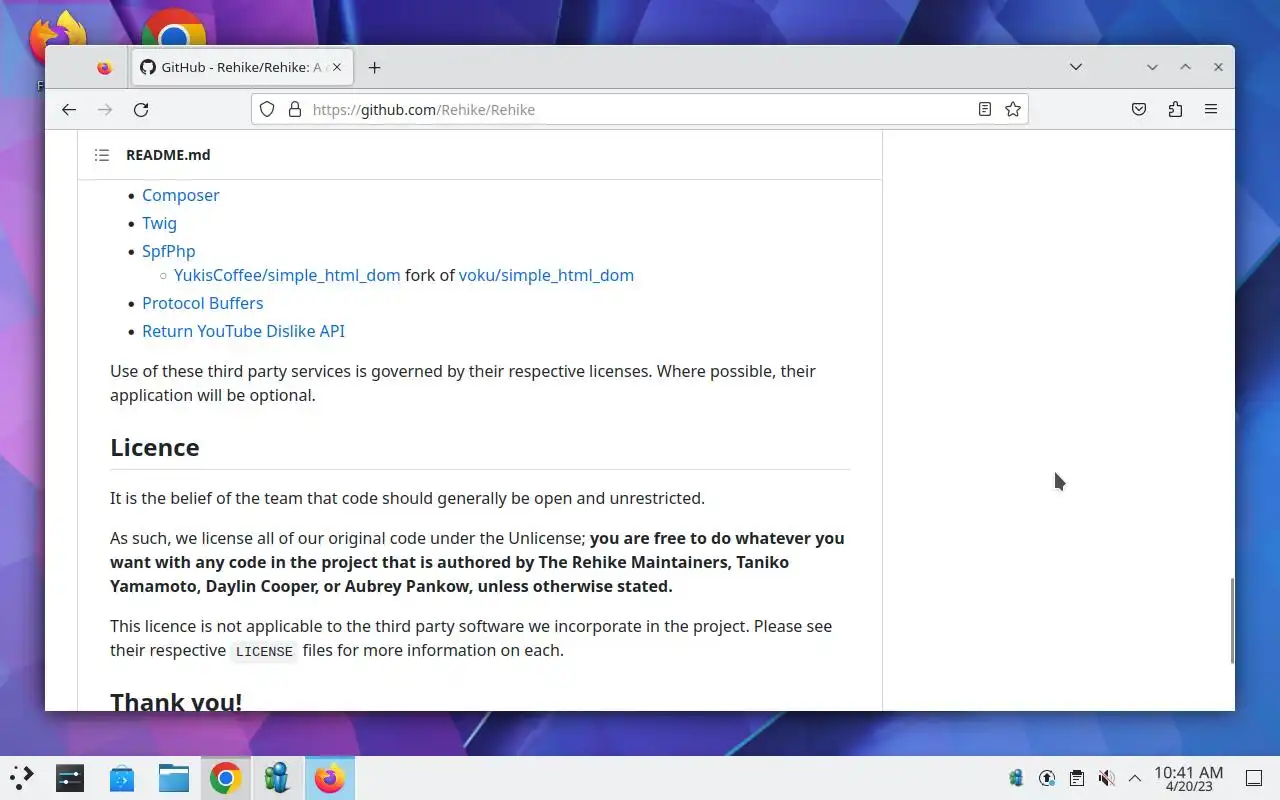Open voku/simple_html_dom link

pyautogui.click(x=546, y=275)
